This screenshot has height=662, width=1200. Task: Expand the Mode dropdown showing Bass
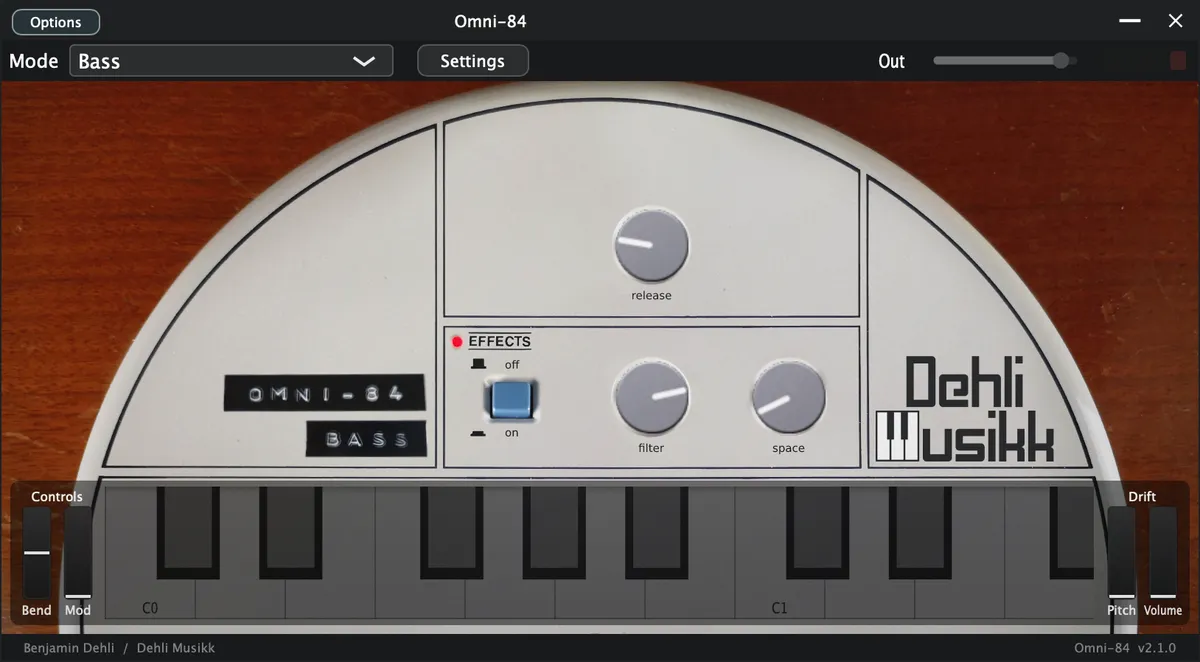click(x=231, y=61)
